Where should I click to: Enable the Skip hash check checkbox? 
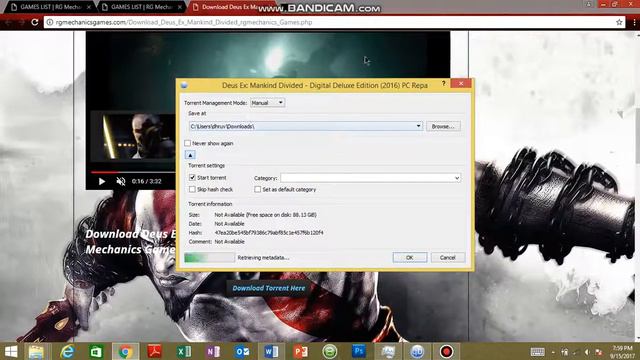pyautogui.click(x=192, y=189)
